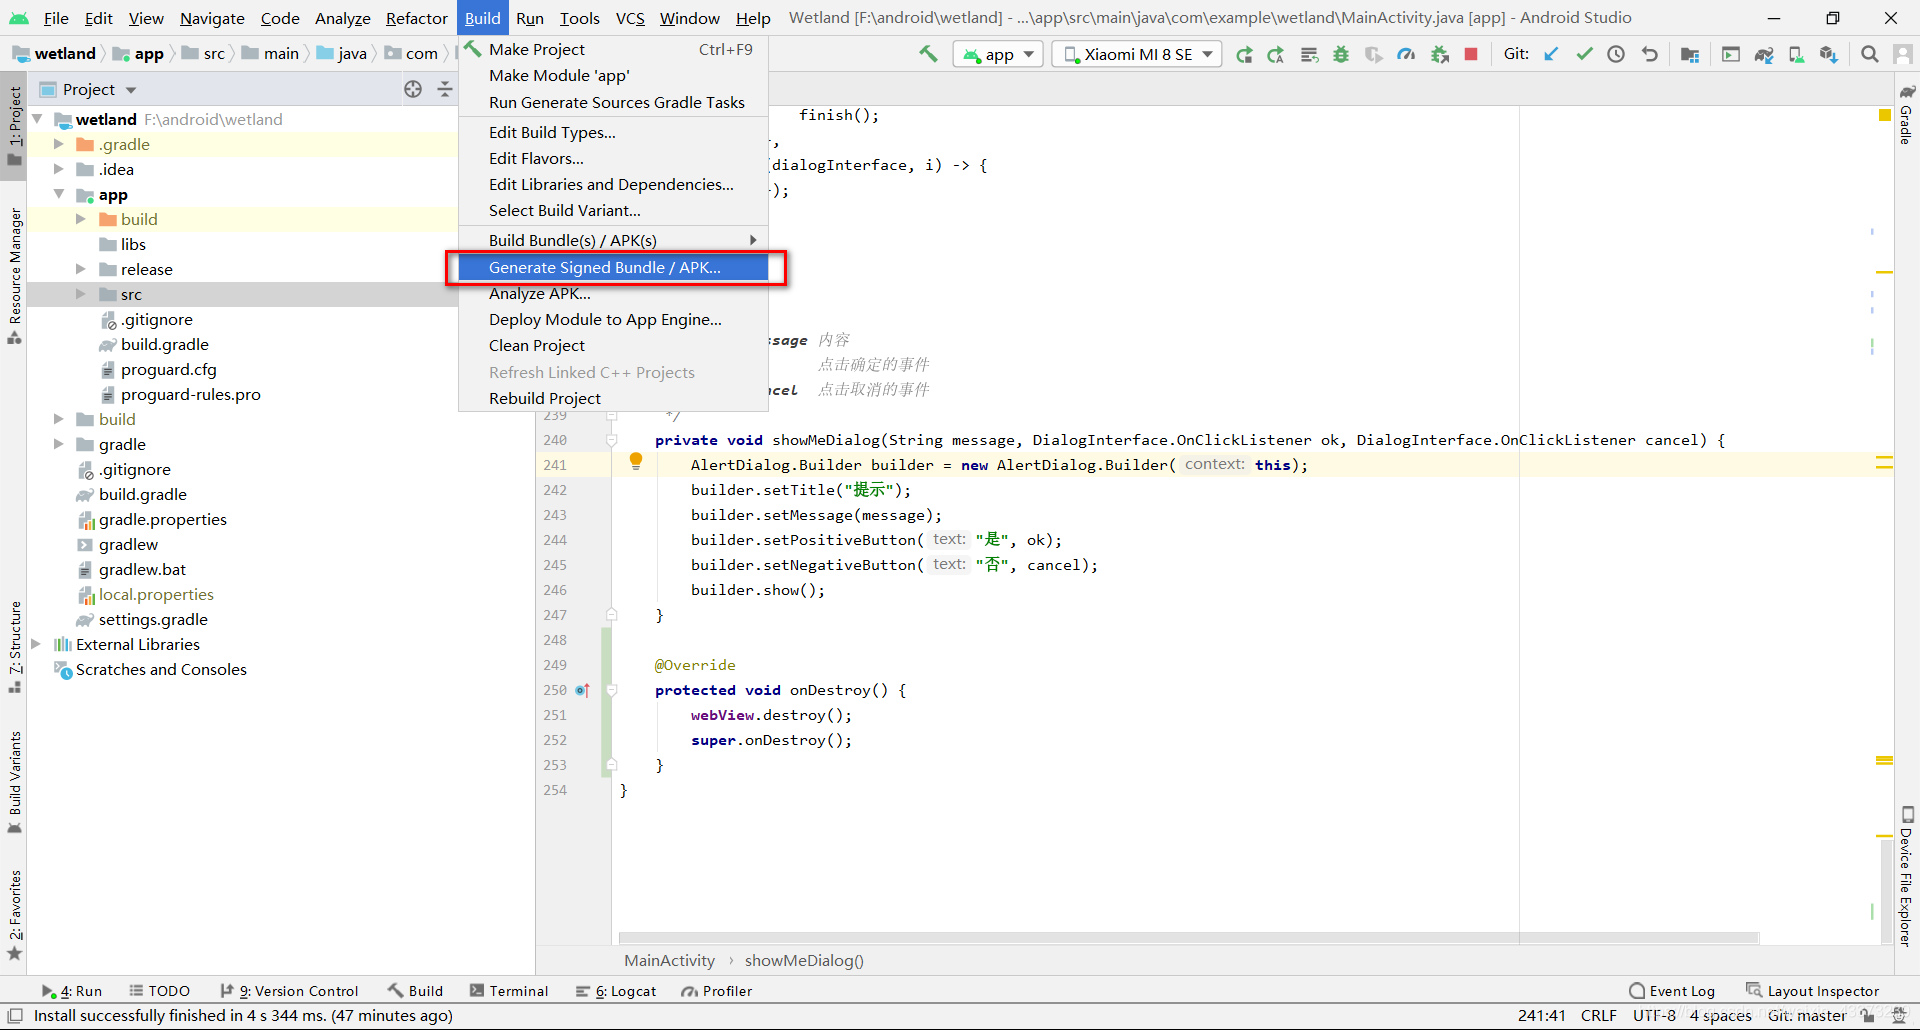This screenshot has width=1920, height=1030.
Task: Open the Refactor menu
Action: point(416,18)
